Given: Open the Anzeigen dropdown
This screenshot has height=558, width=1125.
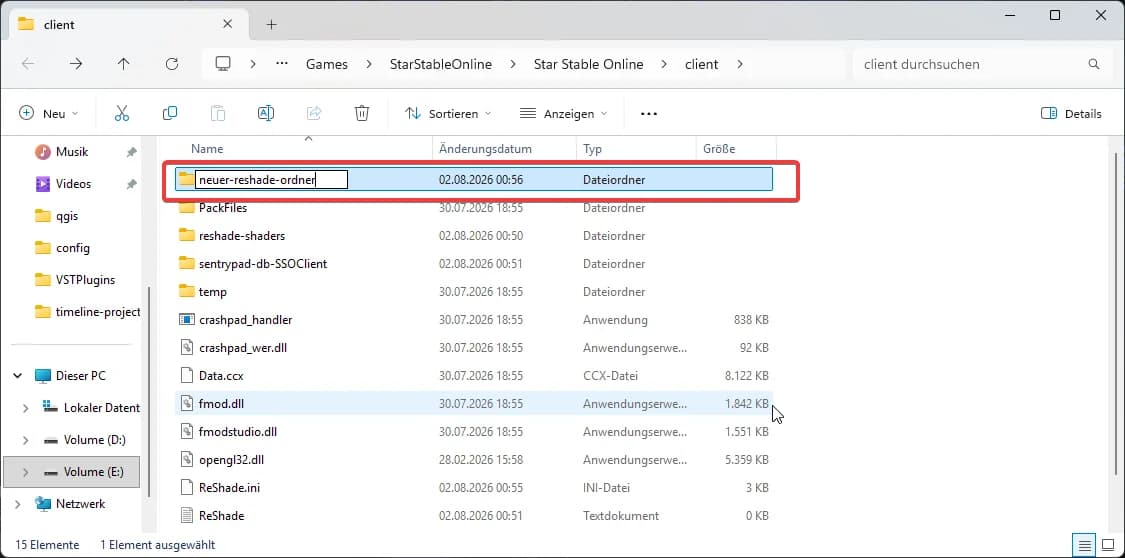Looking at the screenshot, I should [563, 113].
